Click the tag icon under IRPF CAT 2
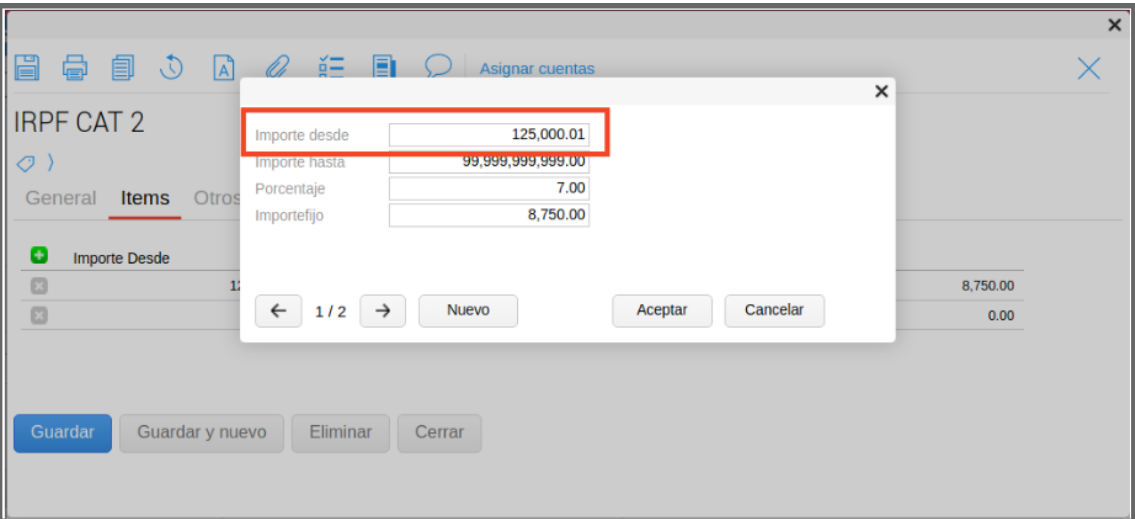The width and height of the screenshot is (1135, 519). point(25,164)
